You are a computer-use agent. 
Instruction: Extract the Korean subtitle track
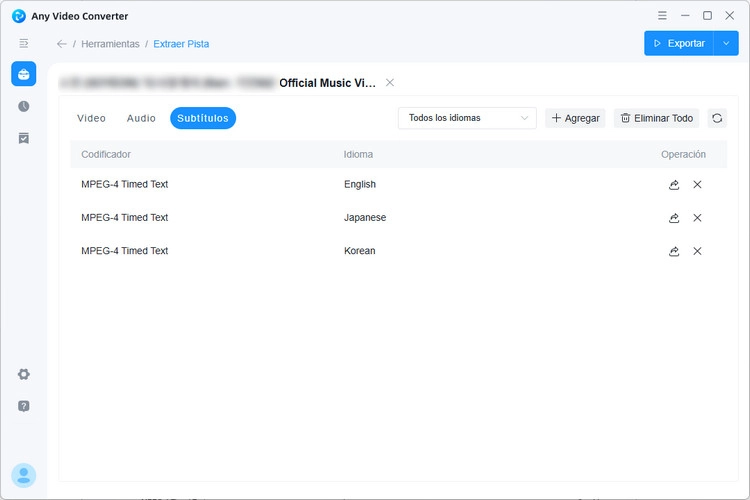[x=674, y=251]
